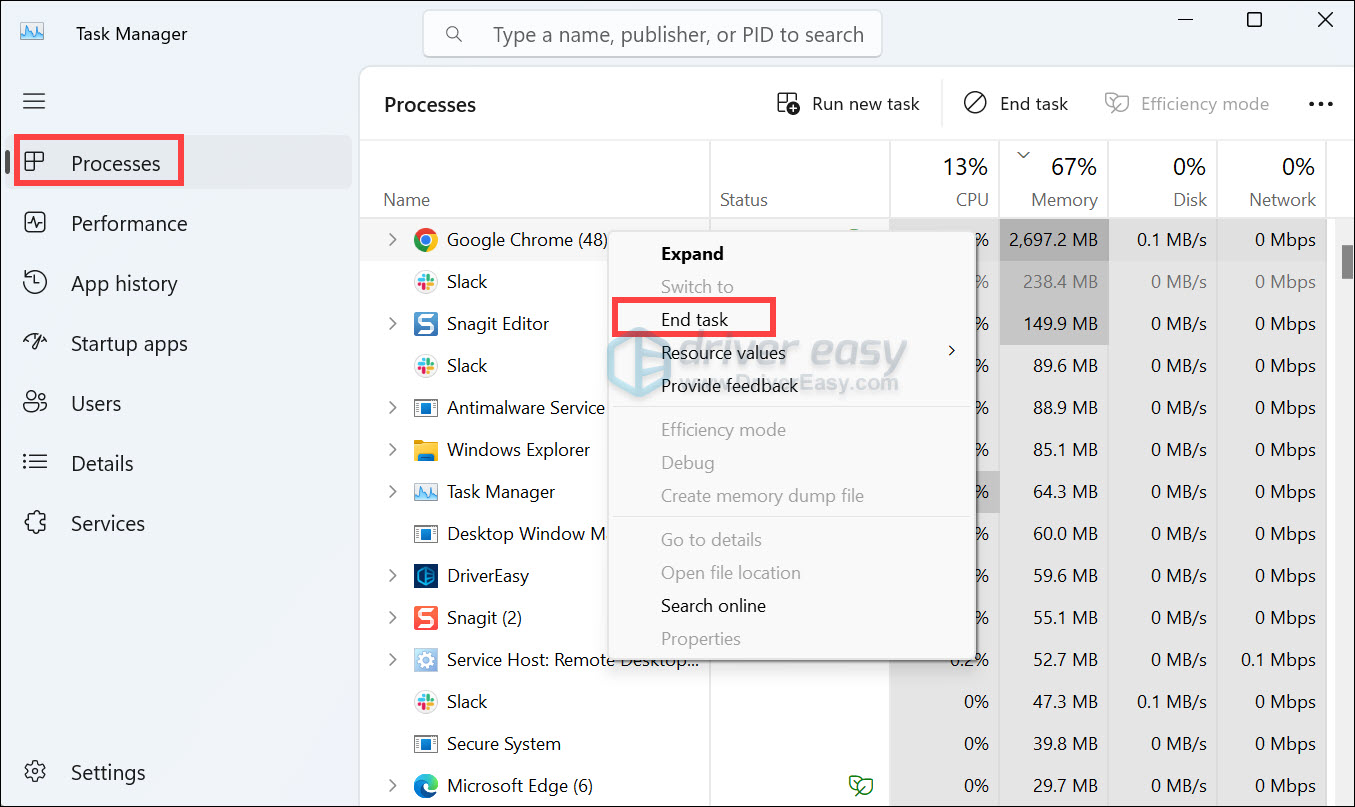Viewport: 1355px width, 807px height.
Task: Click the Microsoft Edge process icon
Action: tap(426, 786)
